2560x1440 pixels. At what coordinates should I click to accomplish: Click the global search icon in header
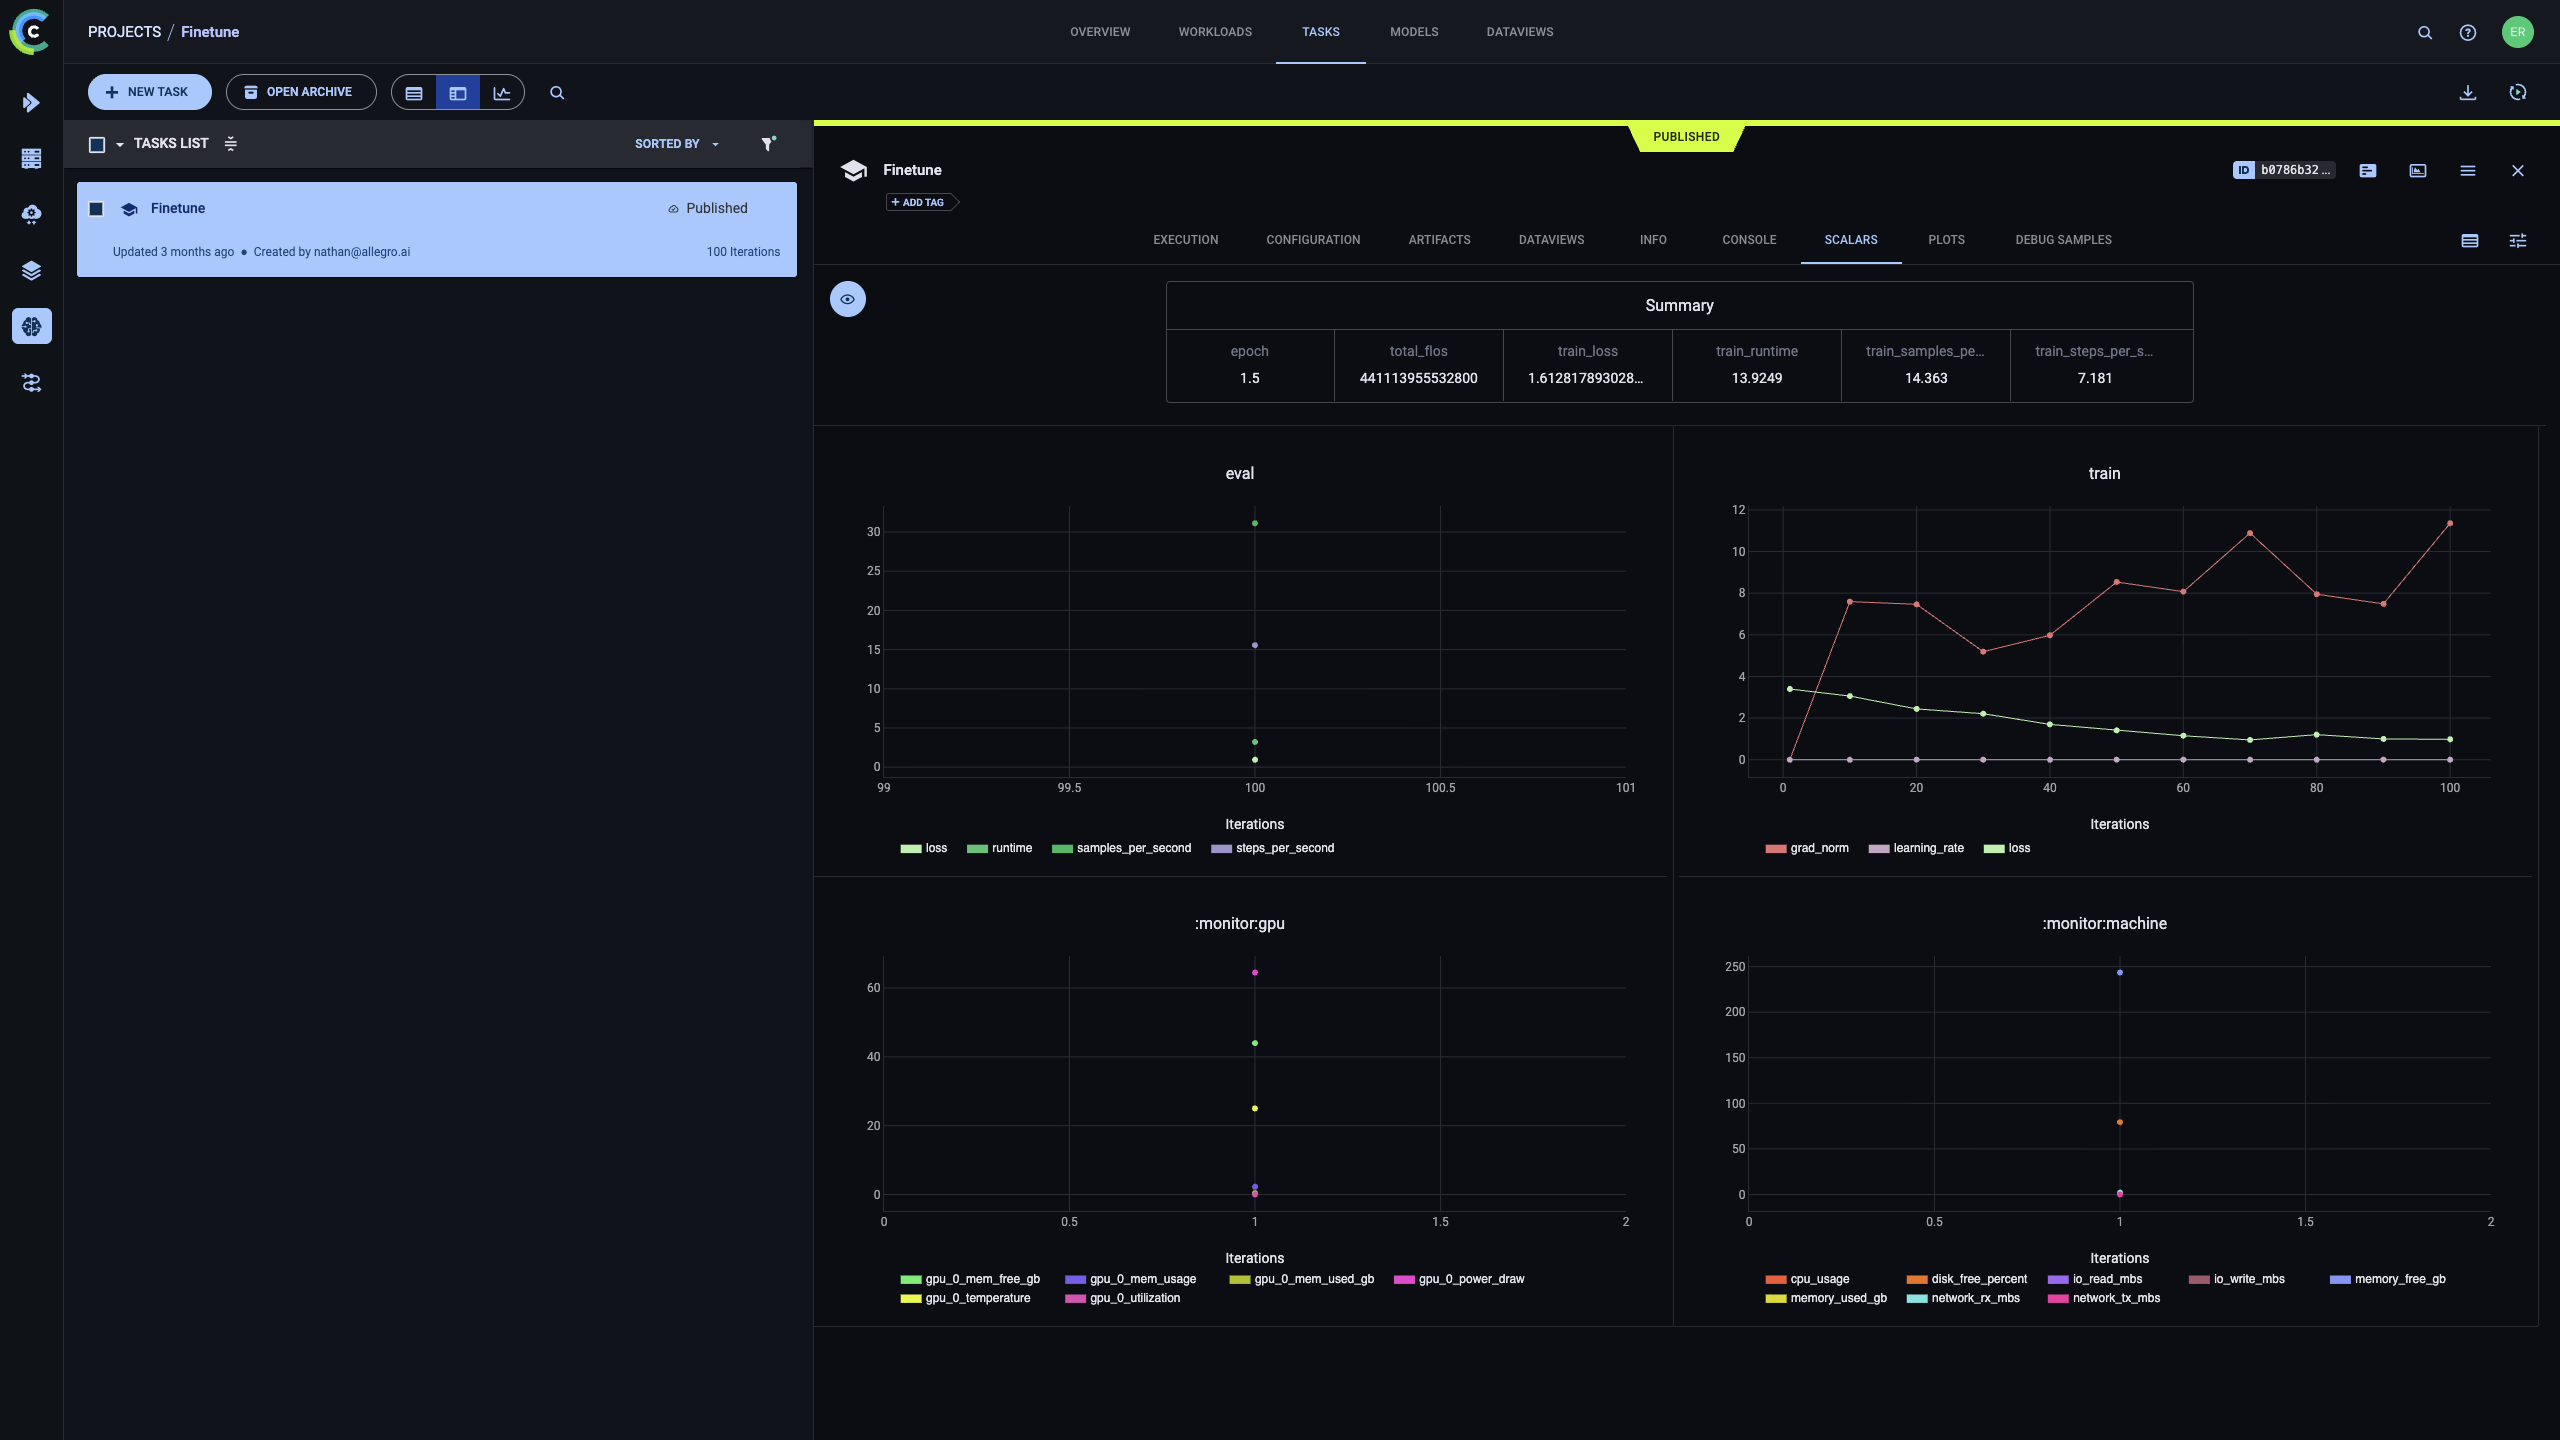tap(2425, 32)
